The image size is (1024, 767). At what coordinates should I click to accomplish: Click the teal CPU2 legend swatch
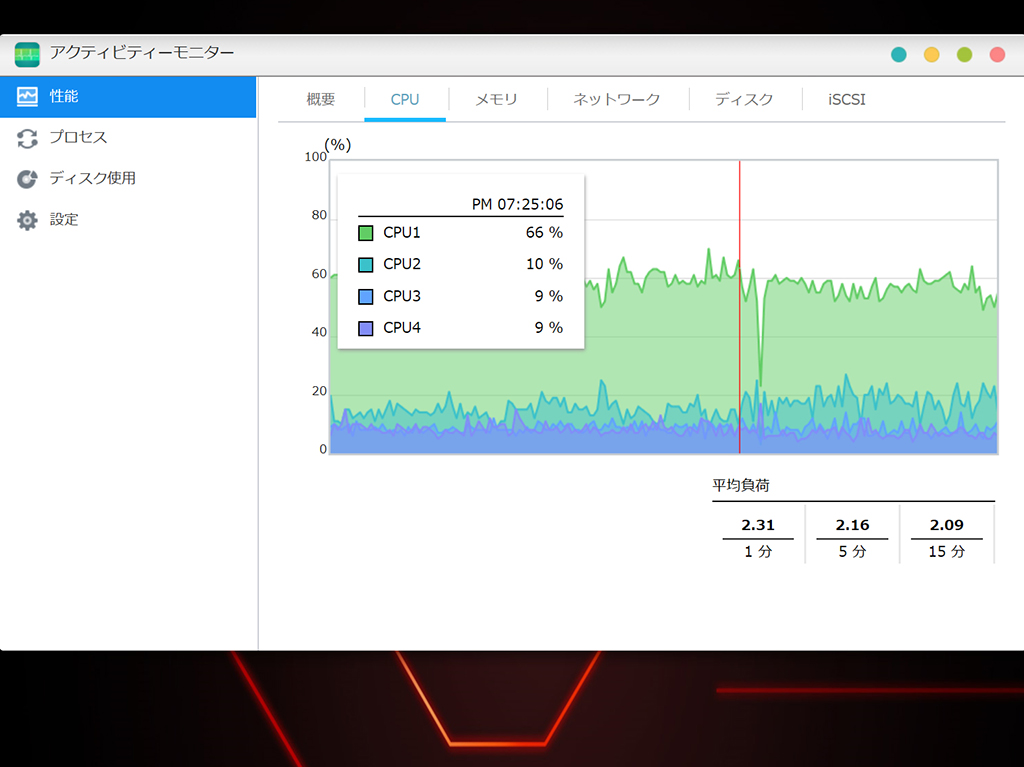[366, 265]
